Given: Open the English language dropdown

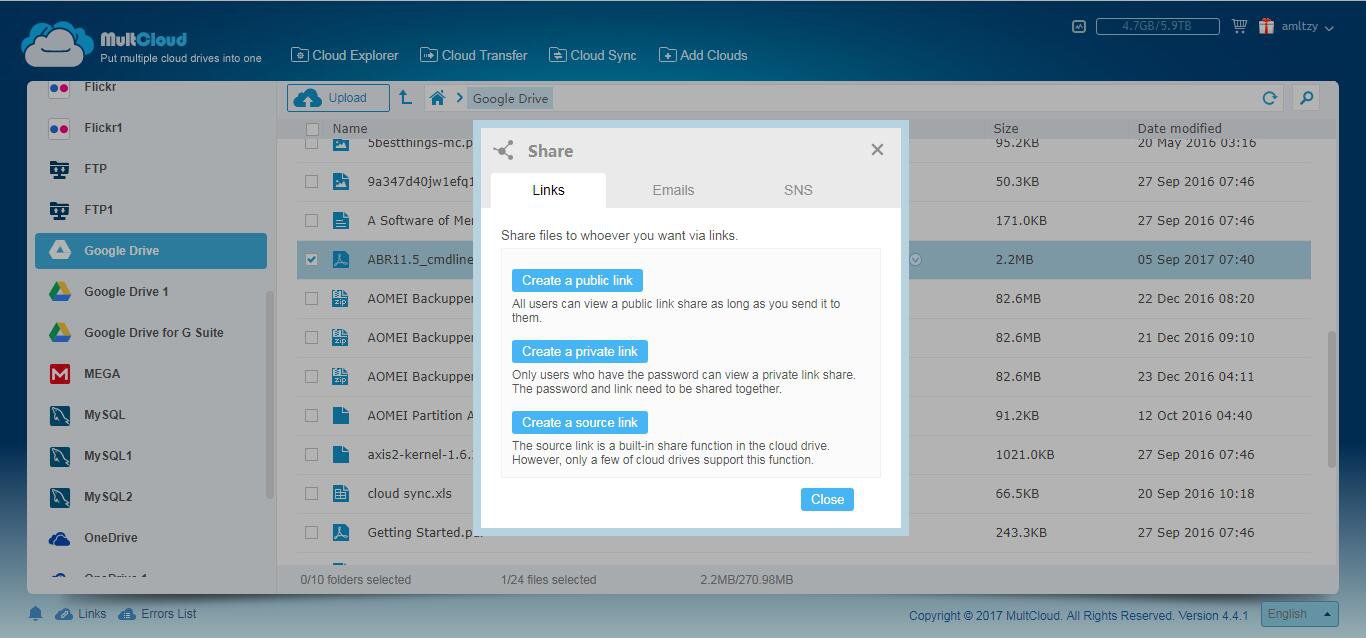Looking at the screenshot, I should [1299, 614].
